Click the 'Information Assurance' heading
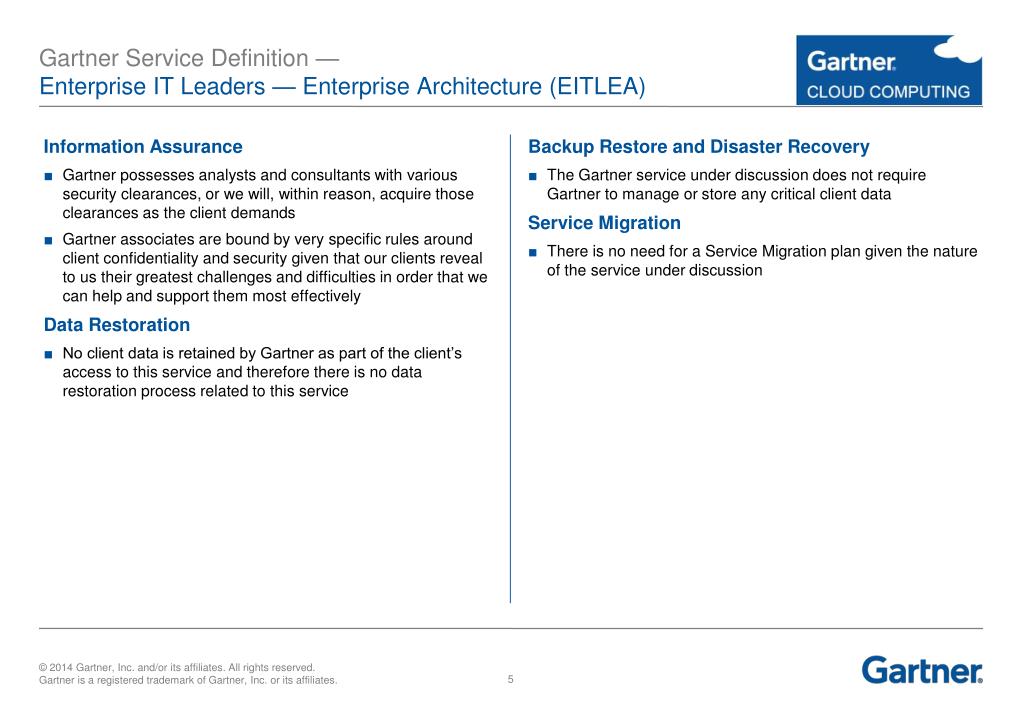 pos(143,147)
